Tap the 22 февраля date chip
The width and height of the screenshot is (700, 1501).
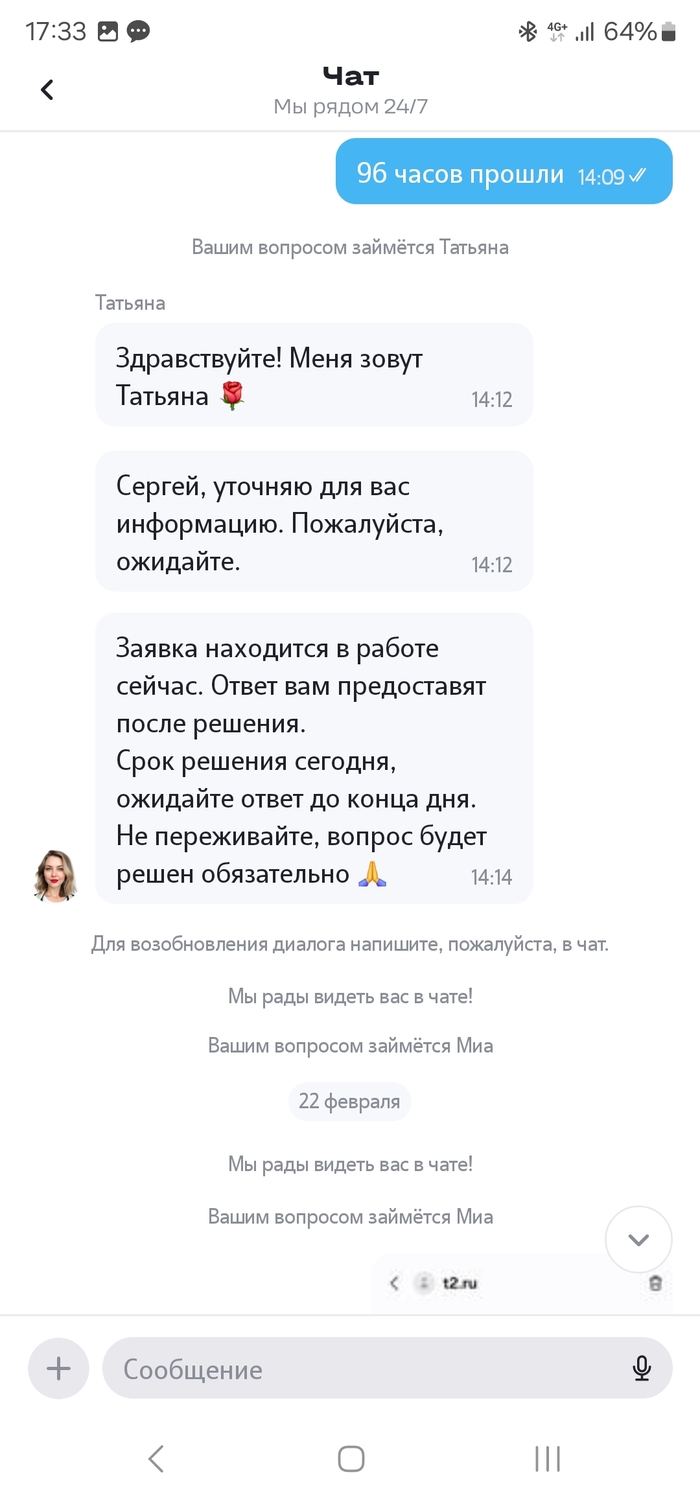pyautogui.click(x=349, y=1102)
